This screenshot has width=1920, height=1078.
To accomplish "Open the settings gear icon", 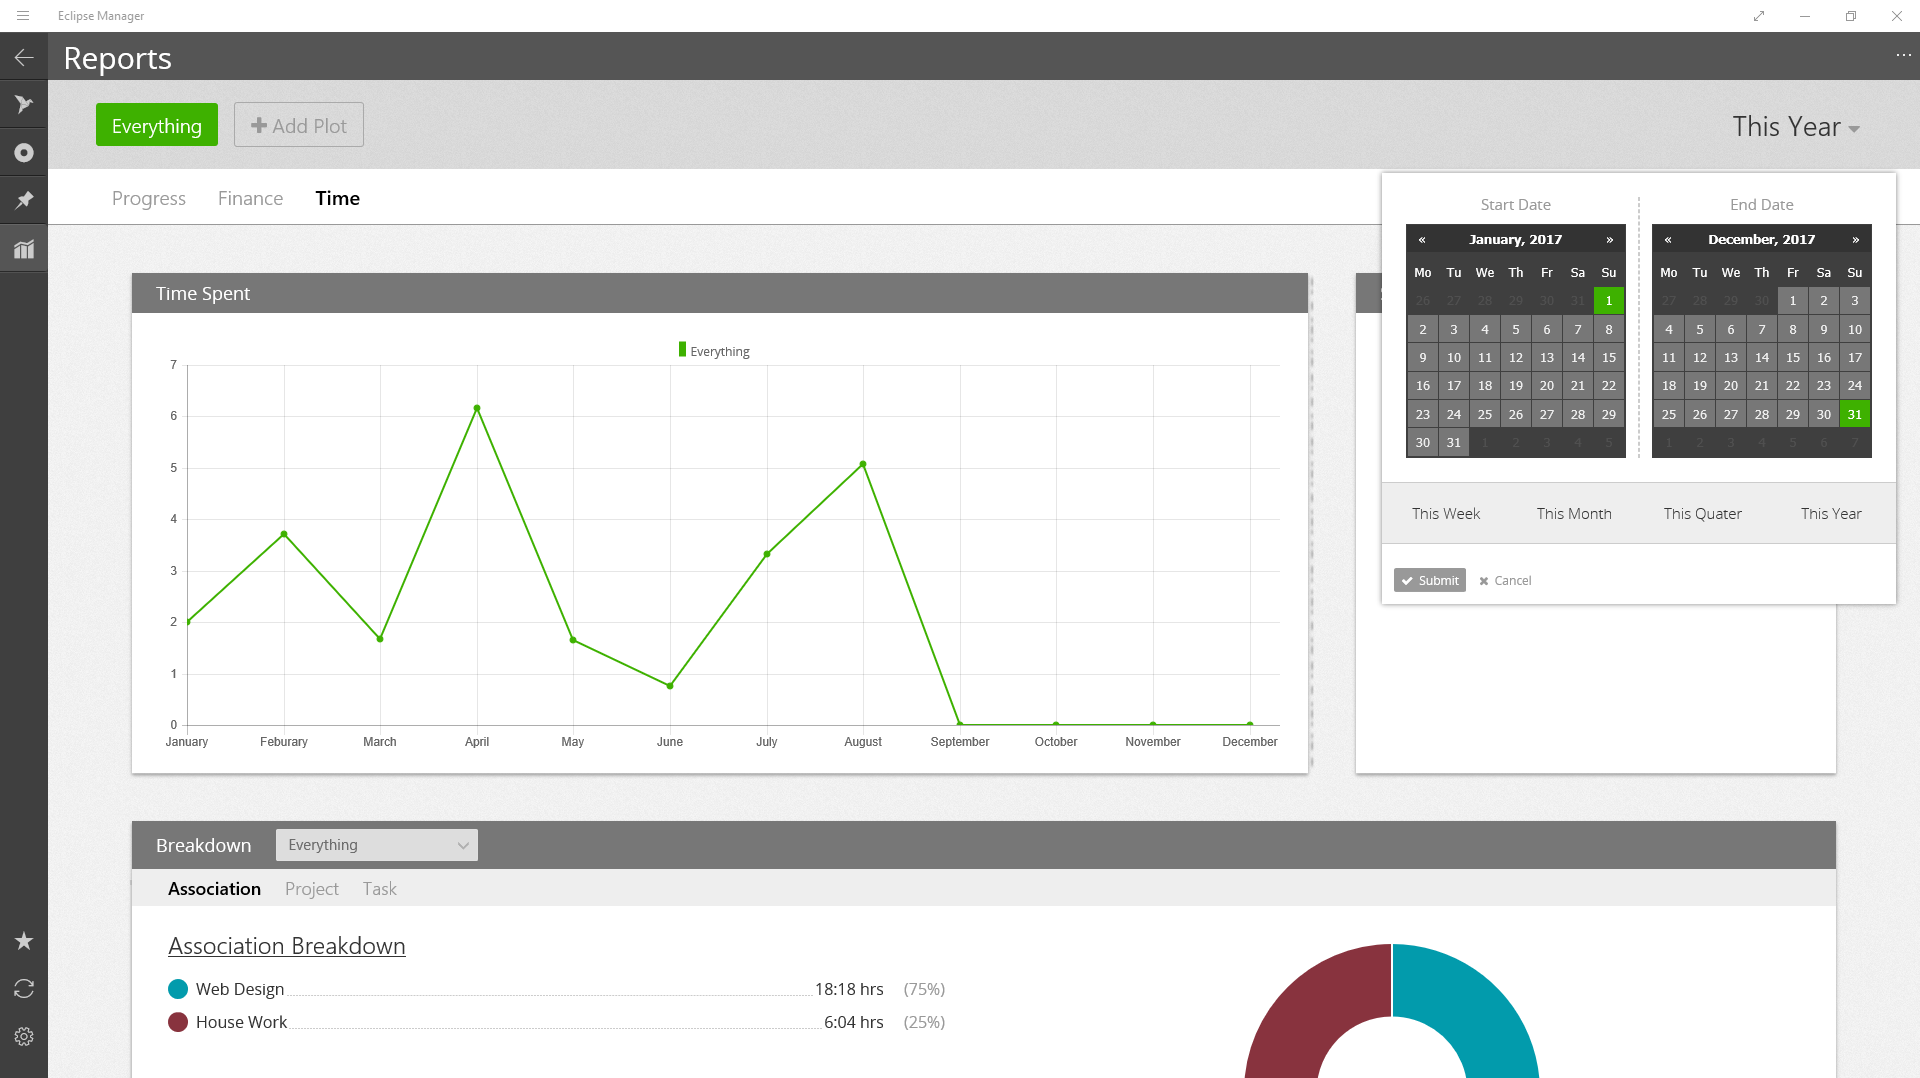I will pos(24,1037).
